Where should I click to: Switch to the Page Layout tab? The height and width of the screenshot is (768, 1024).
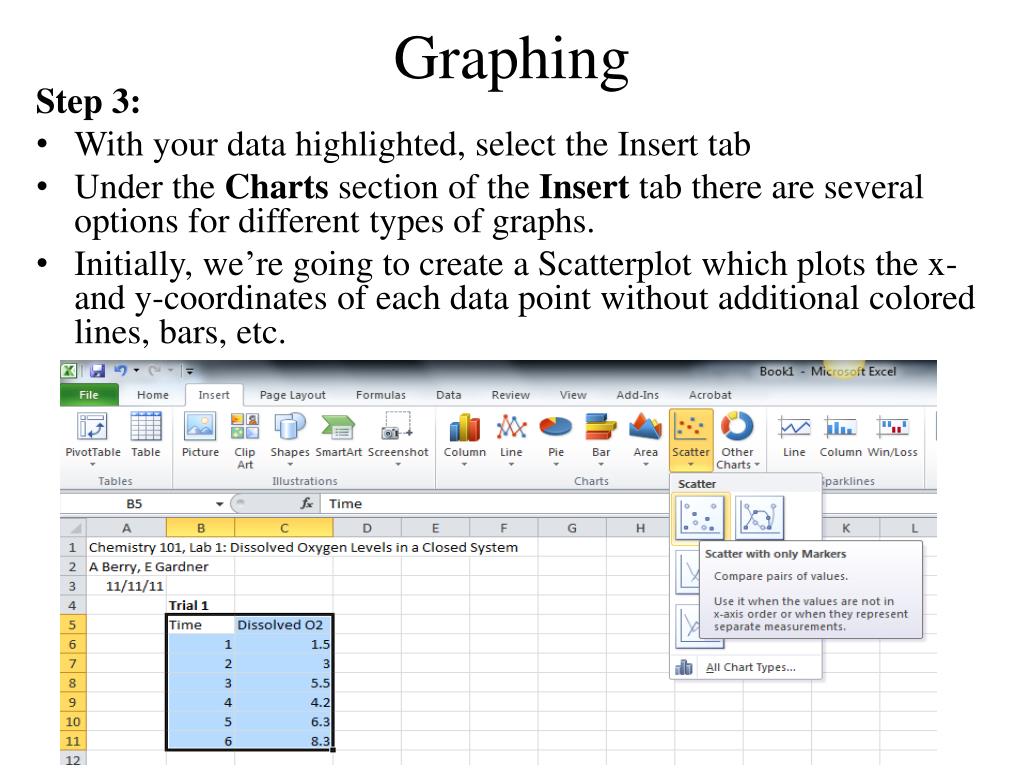click(x=293, y=394)
